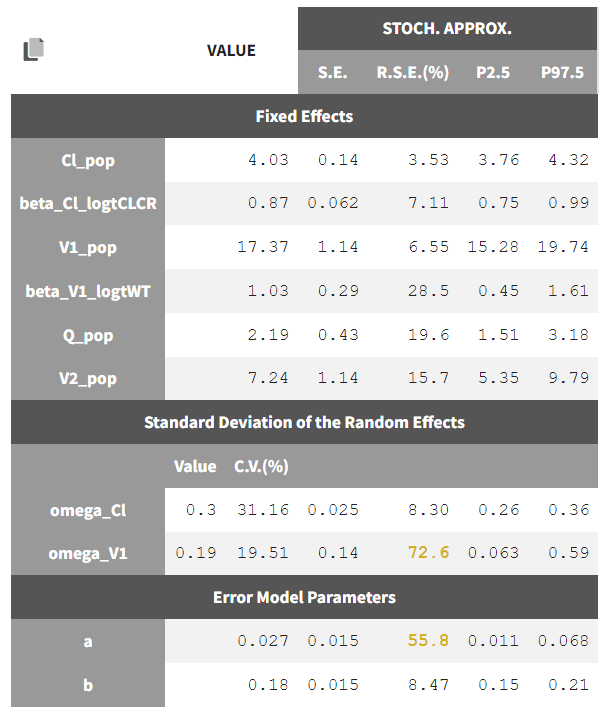Select the R.S.E.(%) column header
610x719 pixels.
click(413, 72)
